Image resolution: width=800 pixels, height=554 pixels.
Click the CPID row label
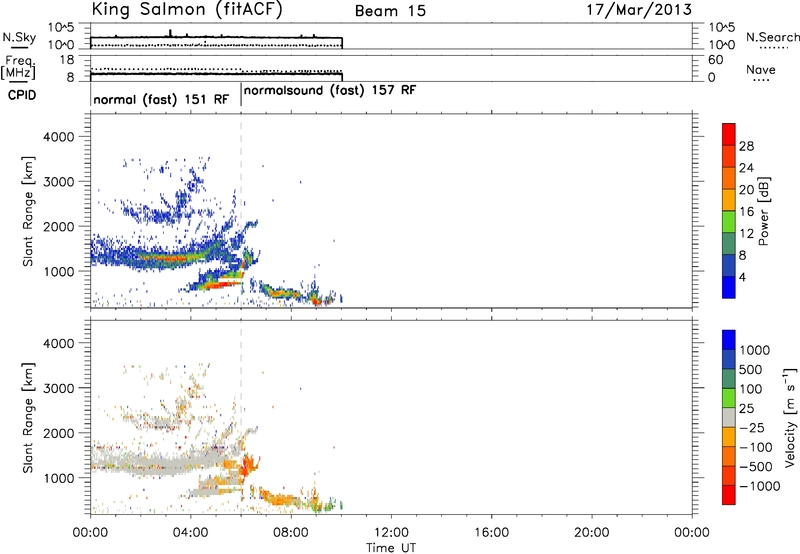pos(22,95)
